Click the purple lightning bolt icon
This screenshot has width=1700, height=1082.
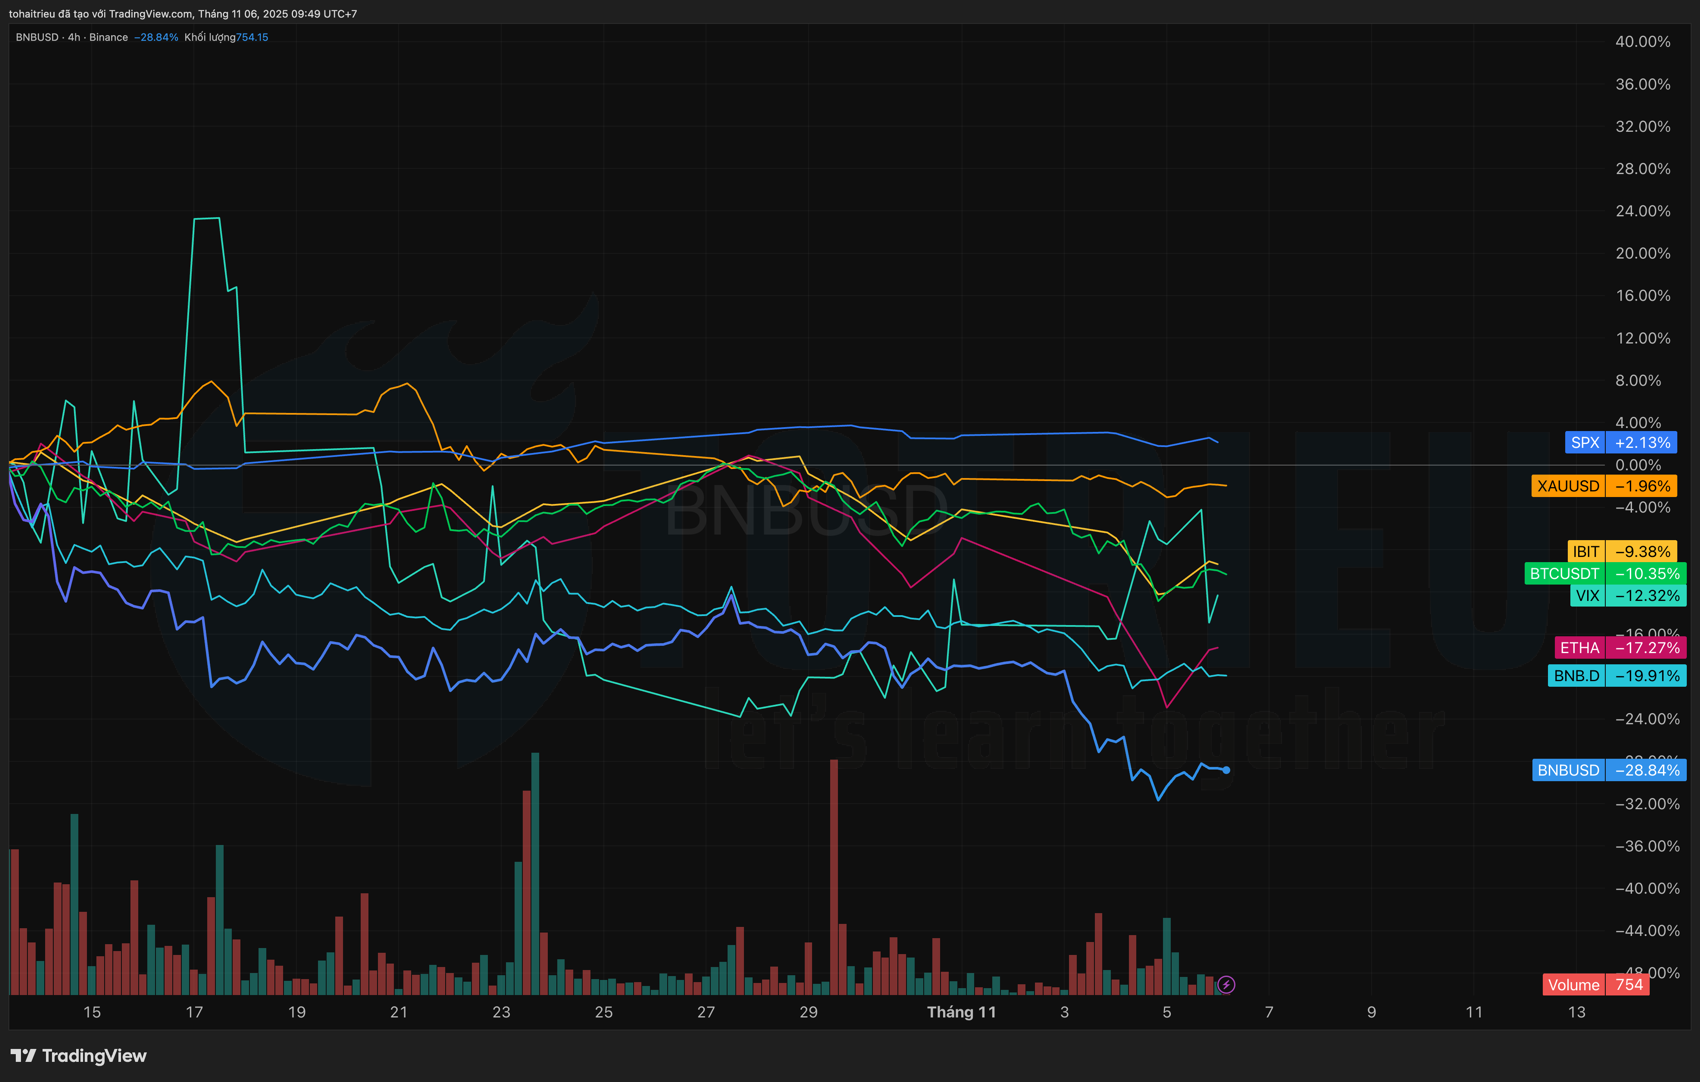1226,985
